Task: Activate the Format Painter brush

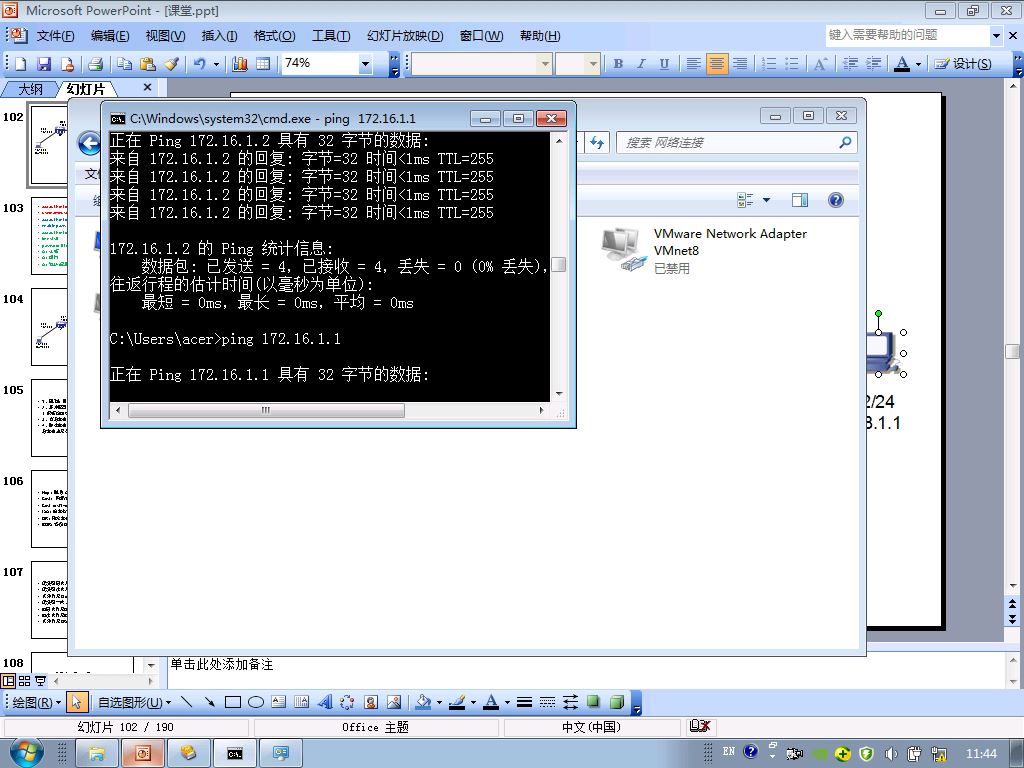Action: tap(171, 63)
